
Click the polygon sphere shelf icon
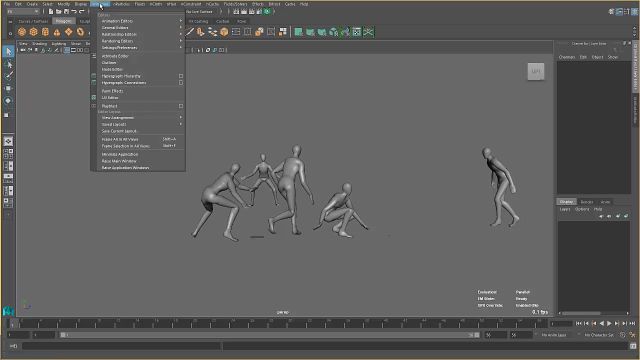[x=22, y=32]
